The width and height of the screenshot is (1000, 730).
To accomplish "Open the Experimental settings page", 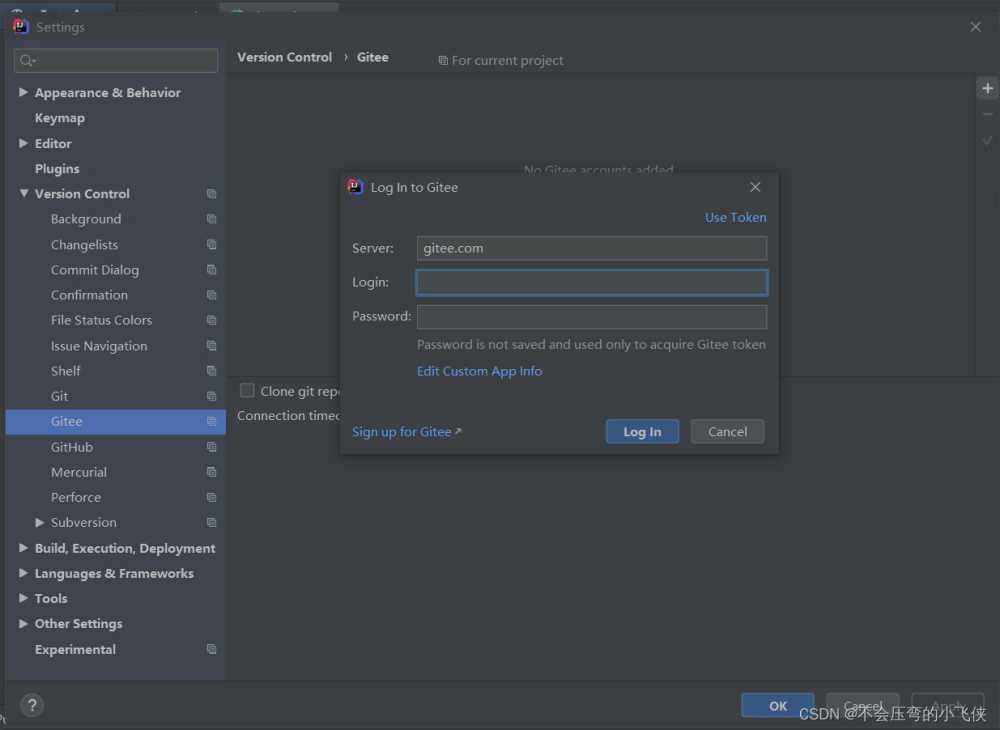I will pos(75,650).
